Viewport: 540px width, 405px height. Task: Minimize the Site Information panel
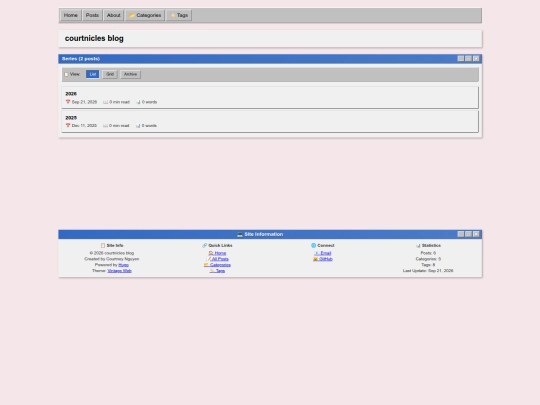pos(460,234)
